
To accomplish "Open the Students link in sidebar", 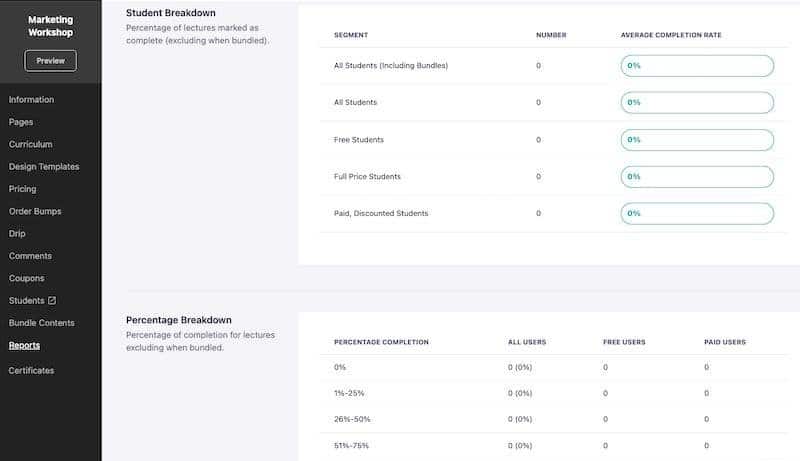I will pos(27,300).
